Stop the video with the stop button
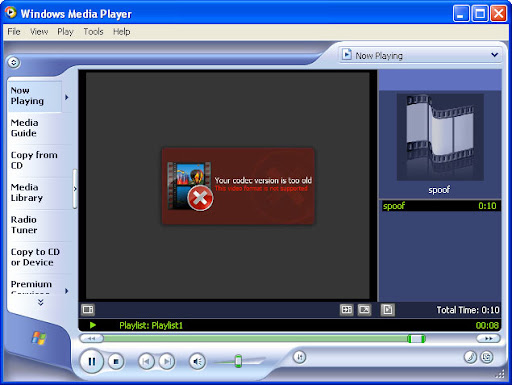The width and height of the screenshot is (512, 385). click(116, 361)
